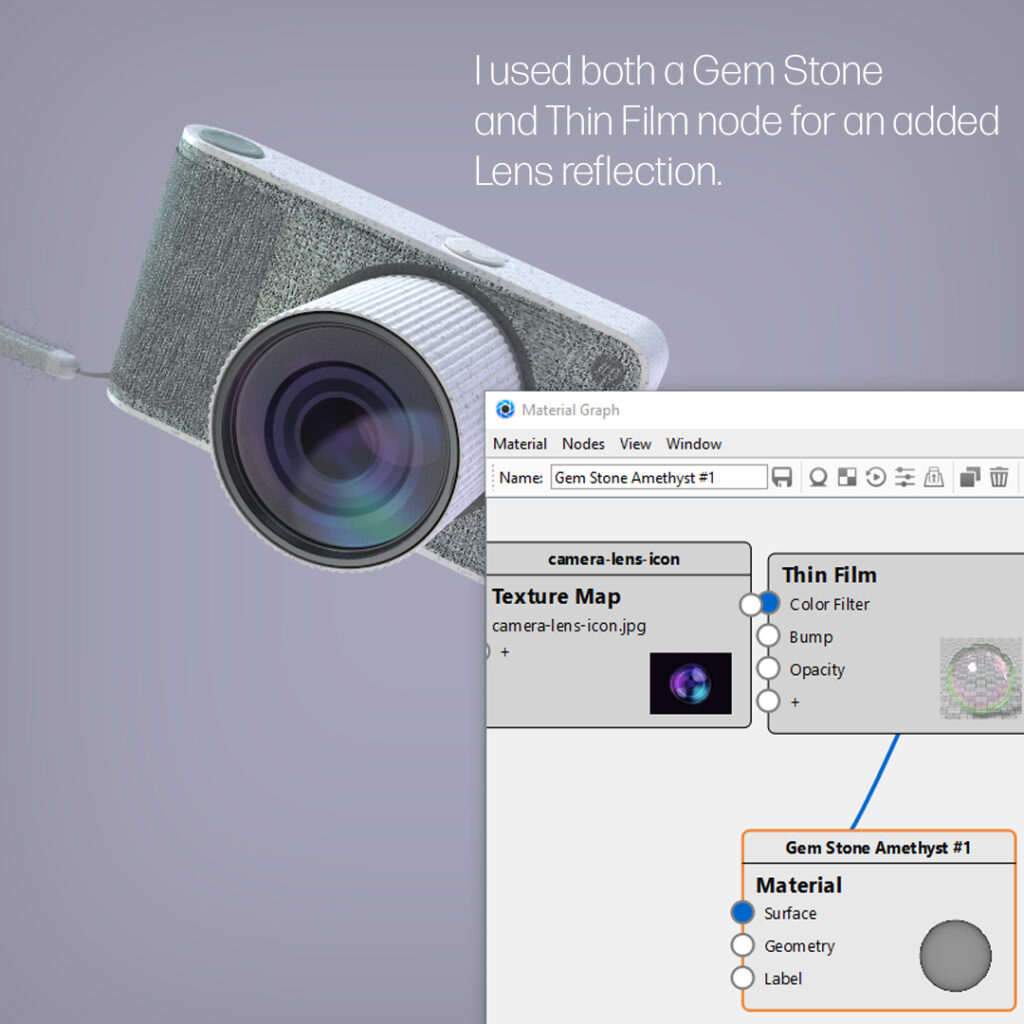
Task: Expand the plus row on the Texture Map node
Action: click(x=504, y=652)
